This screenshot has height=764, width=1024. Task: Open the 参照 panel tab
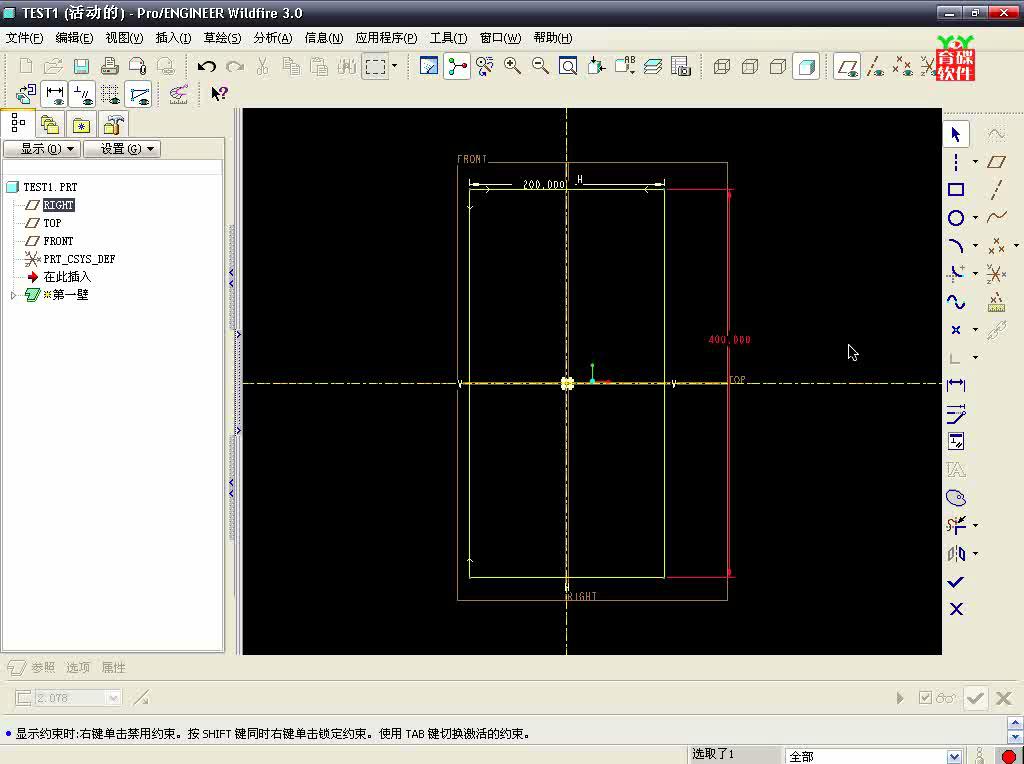(x=43, y=667)
